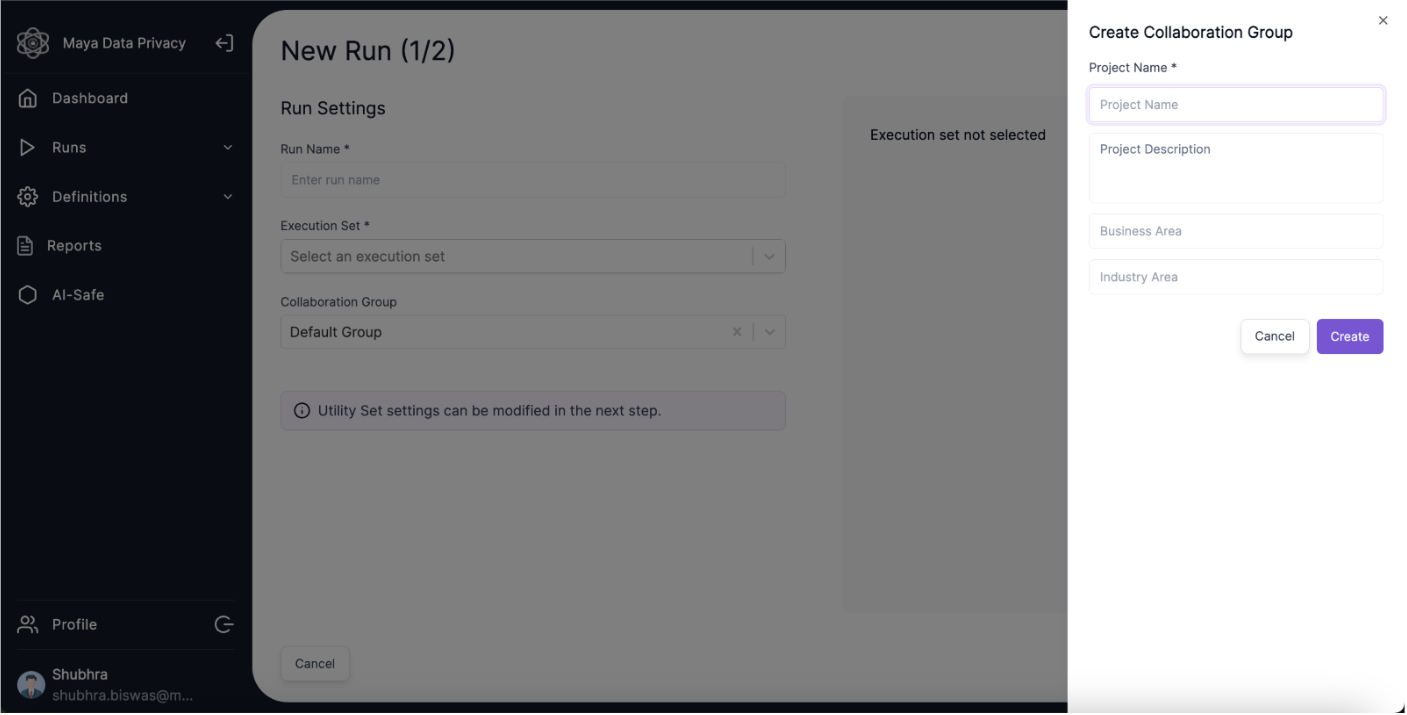This screenshot has height=715, width=1407.
Task: Click the Business Area field
Action: pyautogui.click(x=1235, y=231)
